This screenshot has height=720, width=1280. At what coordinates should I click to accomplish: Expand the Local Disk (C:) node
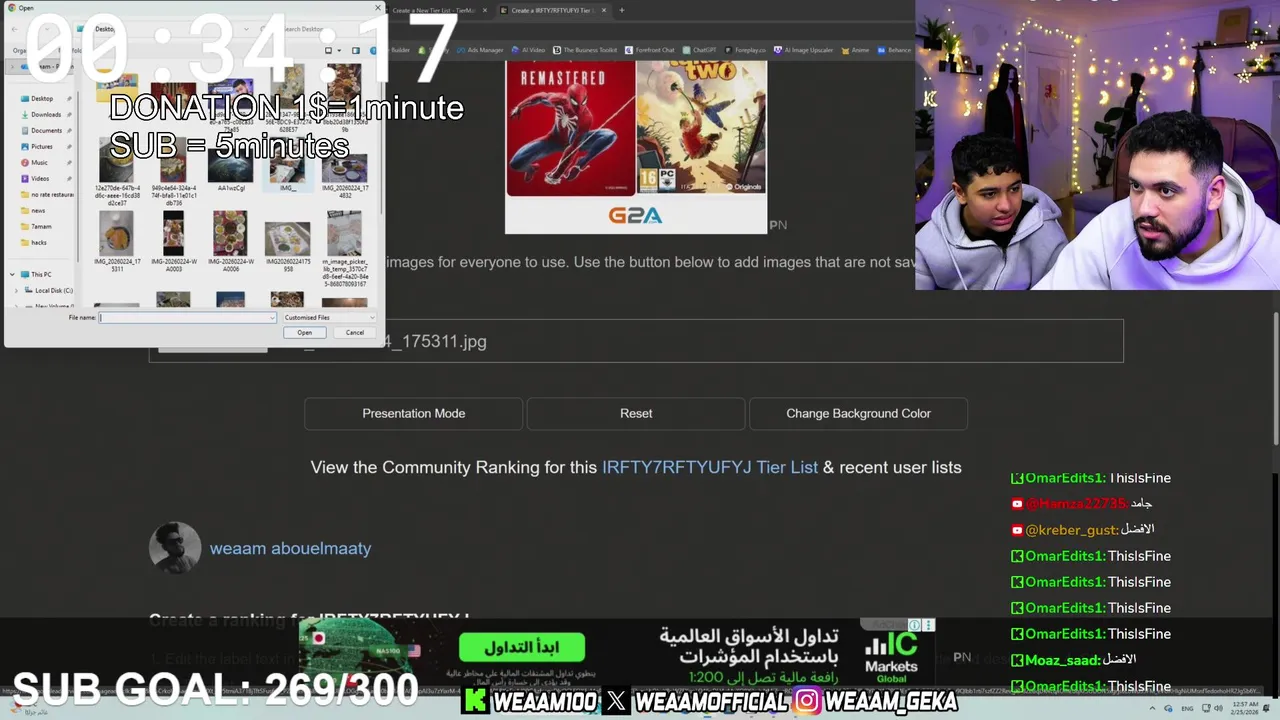pos(16,290)
